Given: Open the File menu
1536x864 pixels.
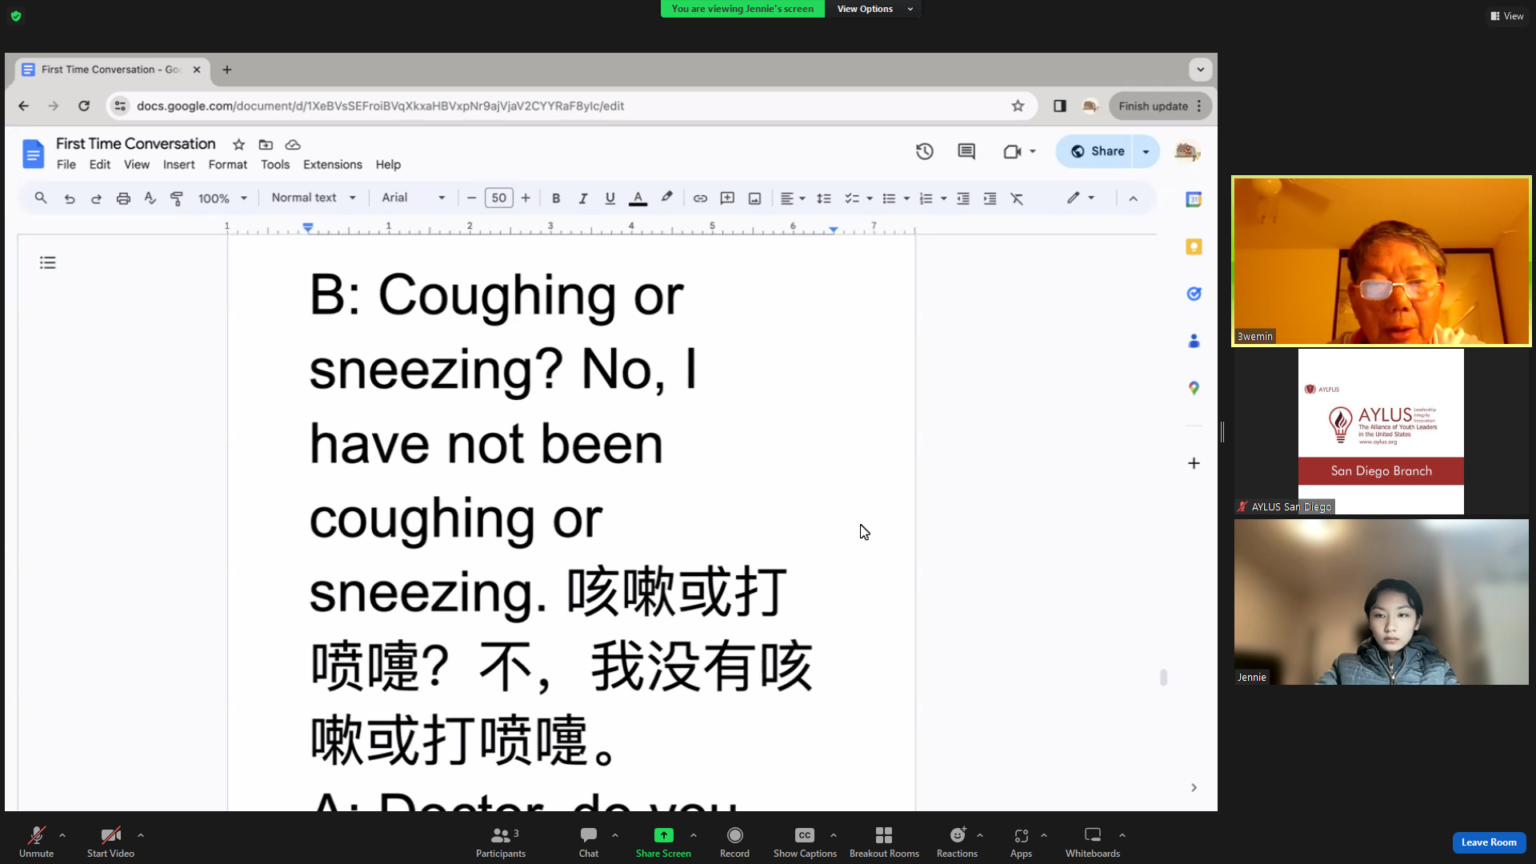Looking at the screenshot, I should pyautogui.click(x=66, y=165).
